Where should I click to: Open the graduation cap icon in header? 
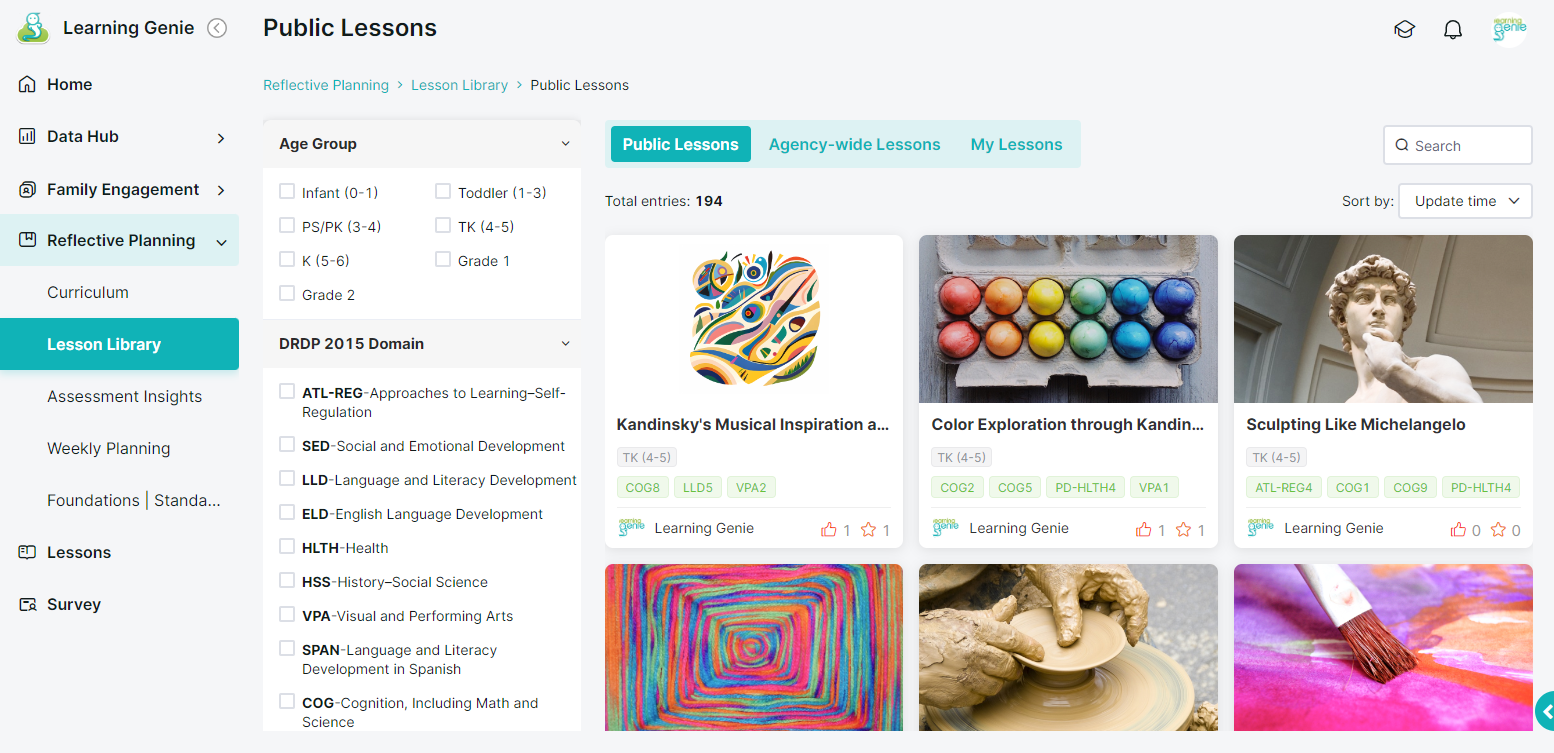pos(1404,29)
